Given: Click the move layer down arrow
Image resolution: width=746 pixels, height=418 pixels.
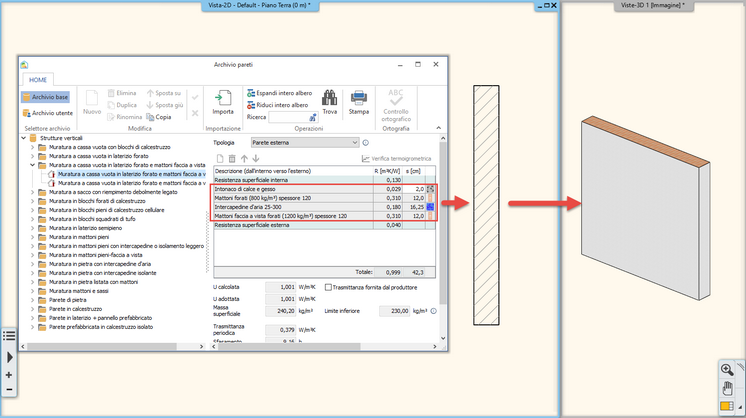Looking at the screenshot, I should coord(256,159).
